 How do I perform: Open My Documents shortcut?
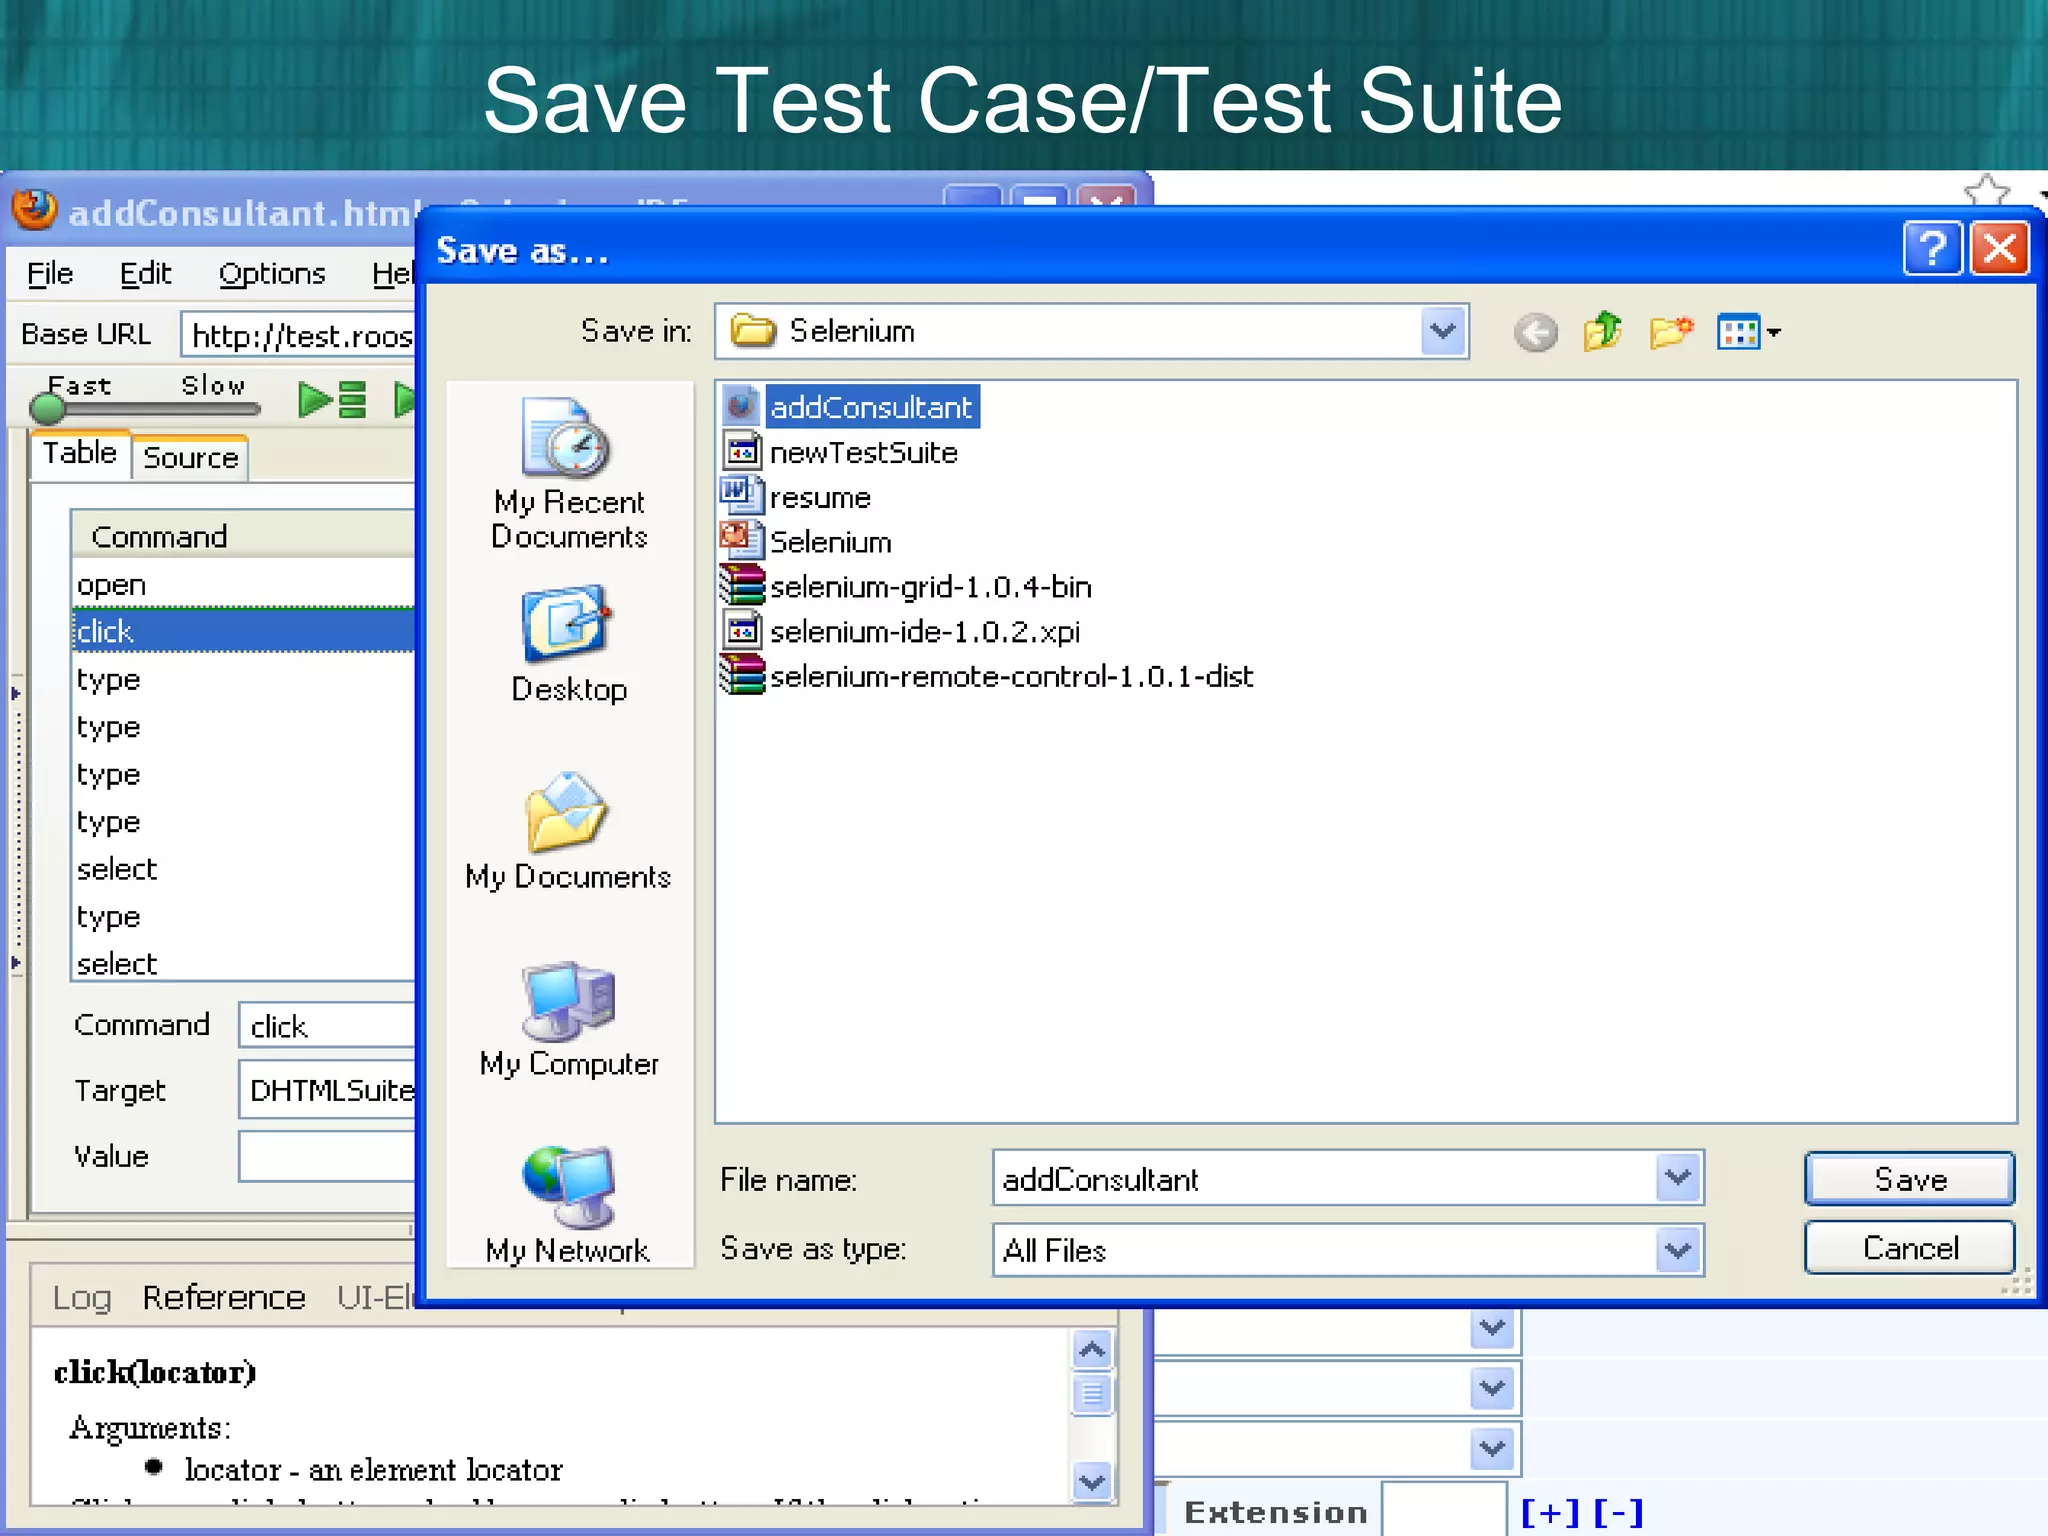[568, 832]
